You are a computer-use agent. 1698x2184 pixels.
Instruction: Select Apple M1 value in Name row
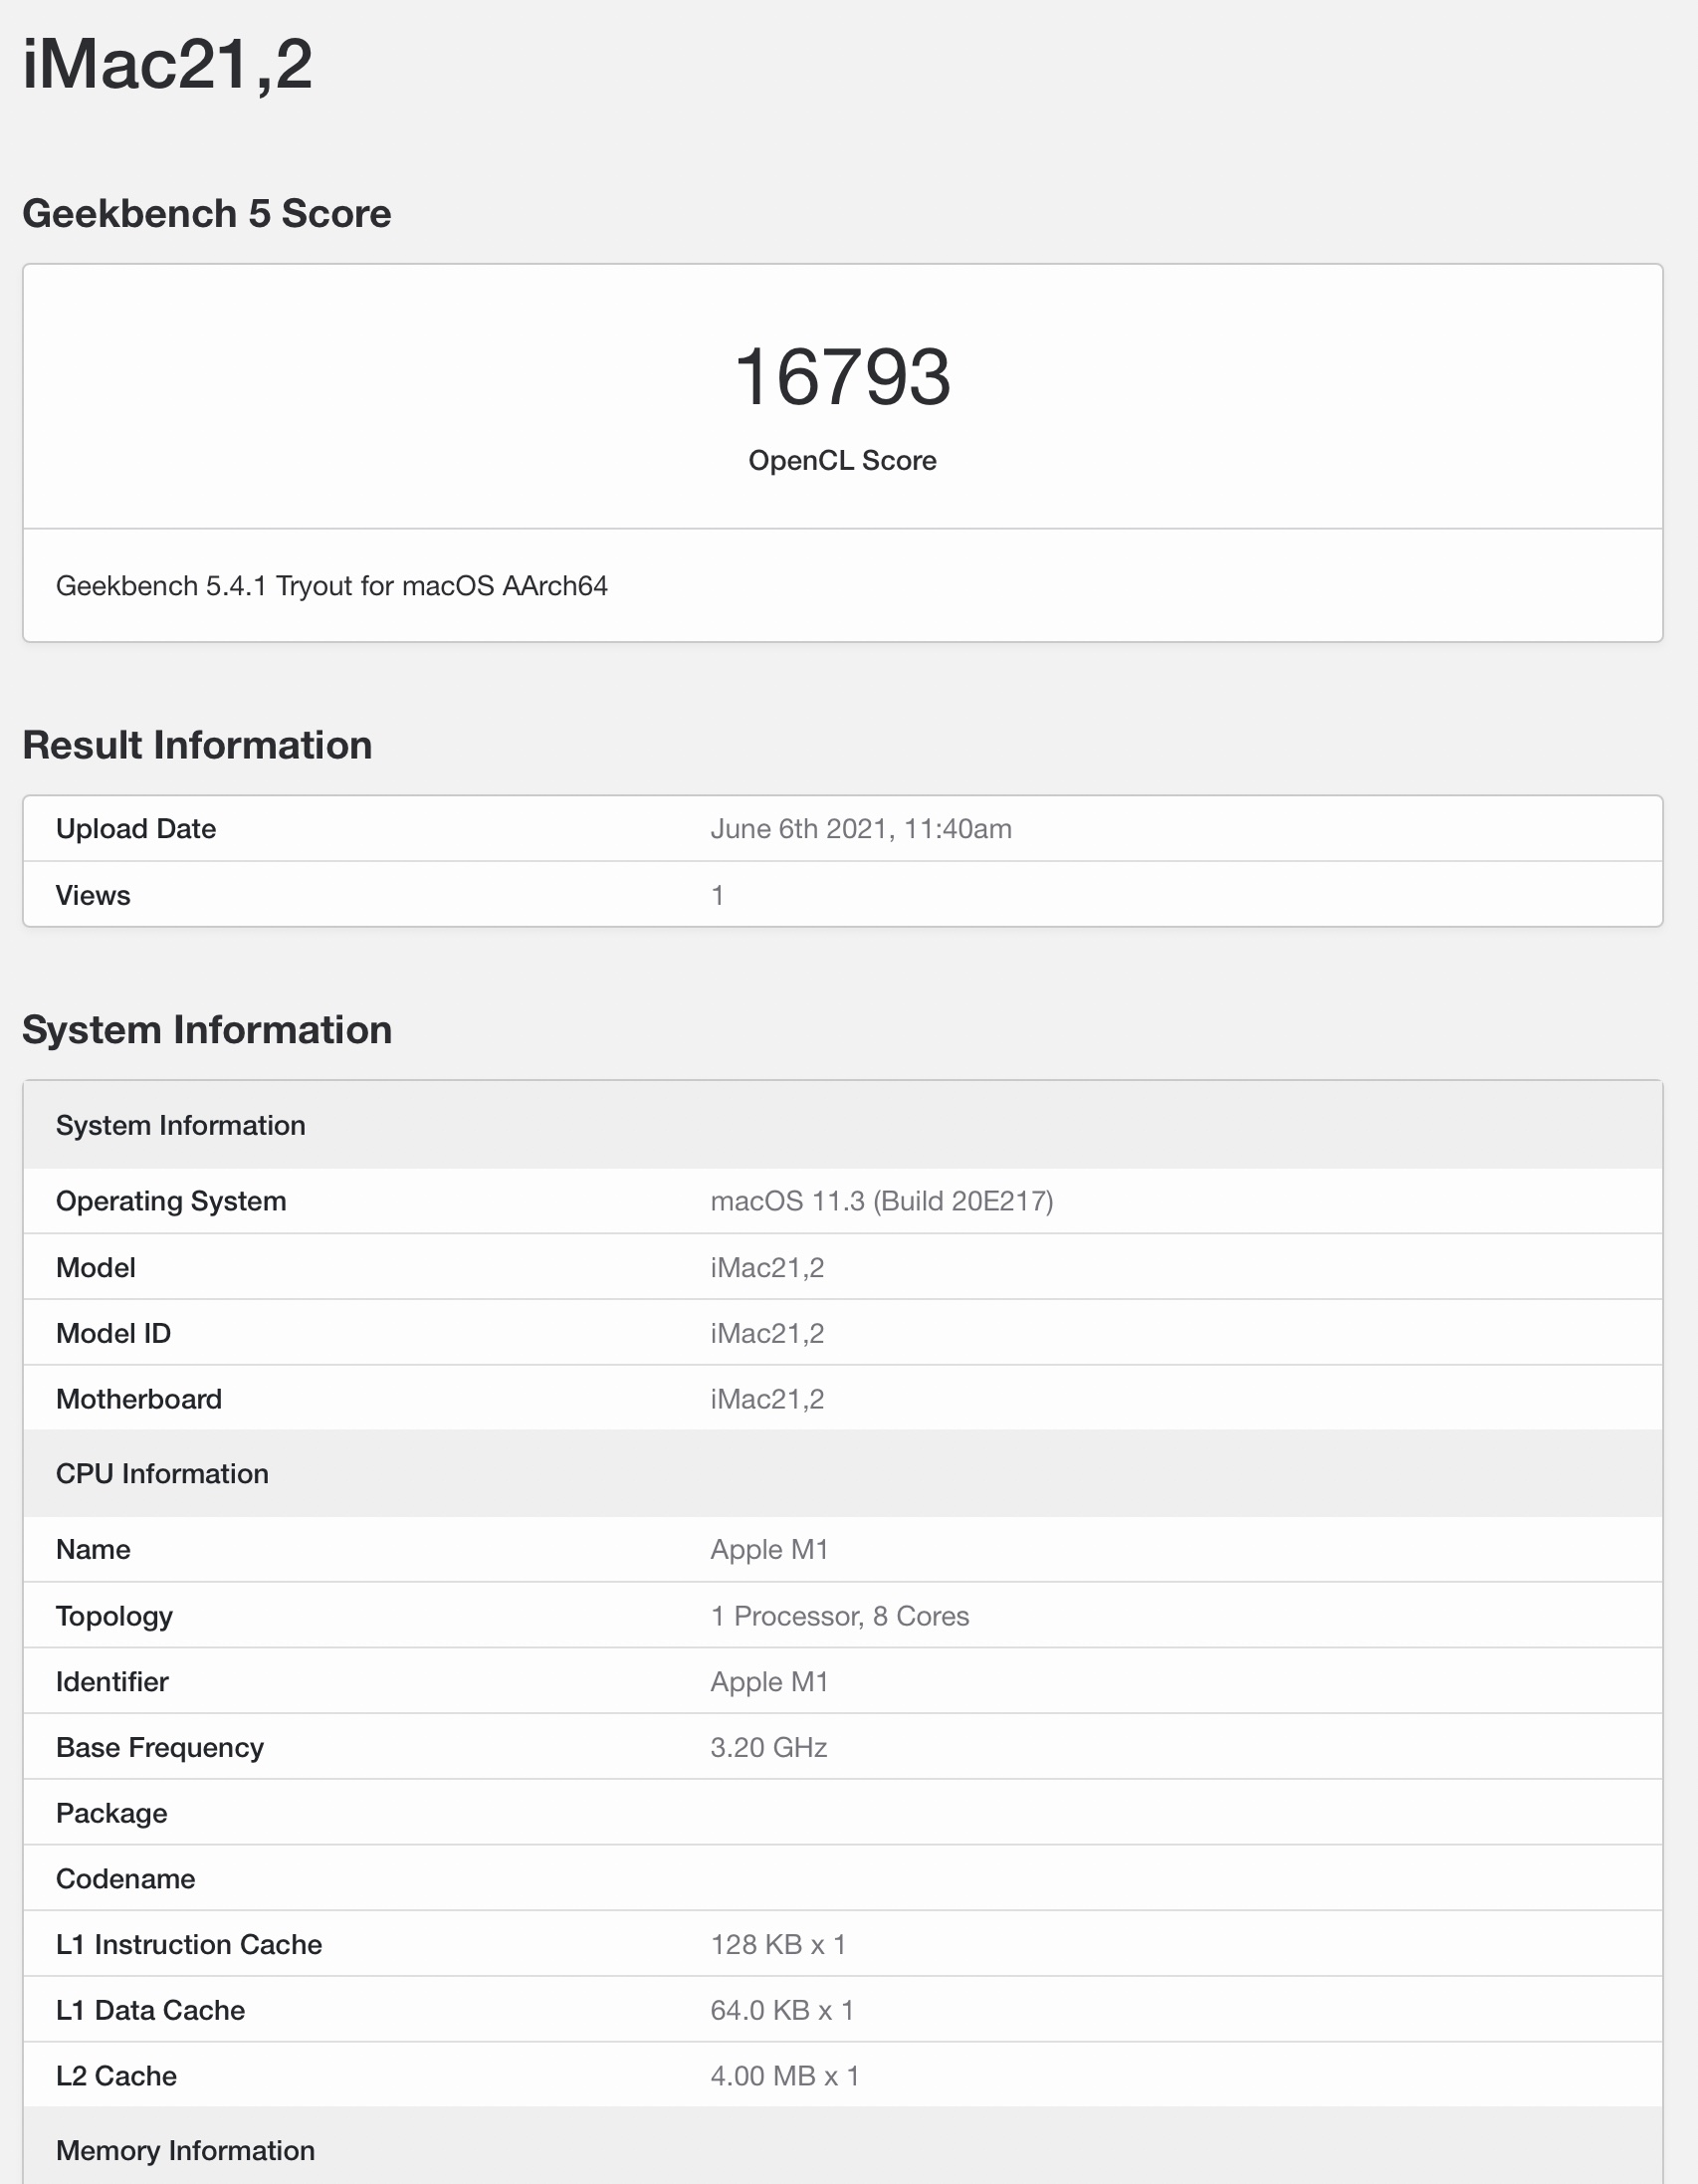click(769, 1550)
